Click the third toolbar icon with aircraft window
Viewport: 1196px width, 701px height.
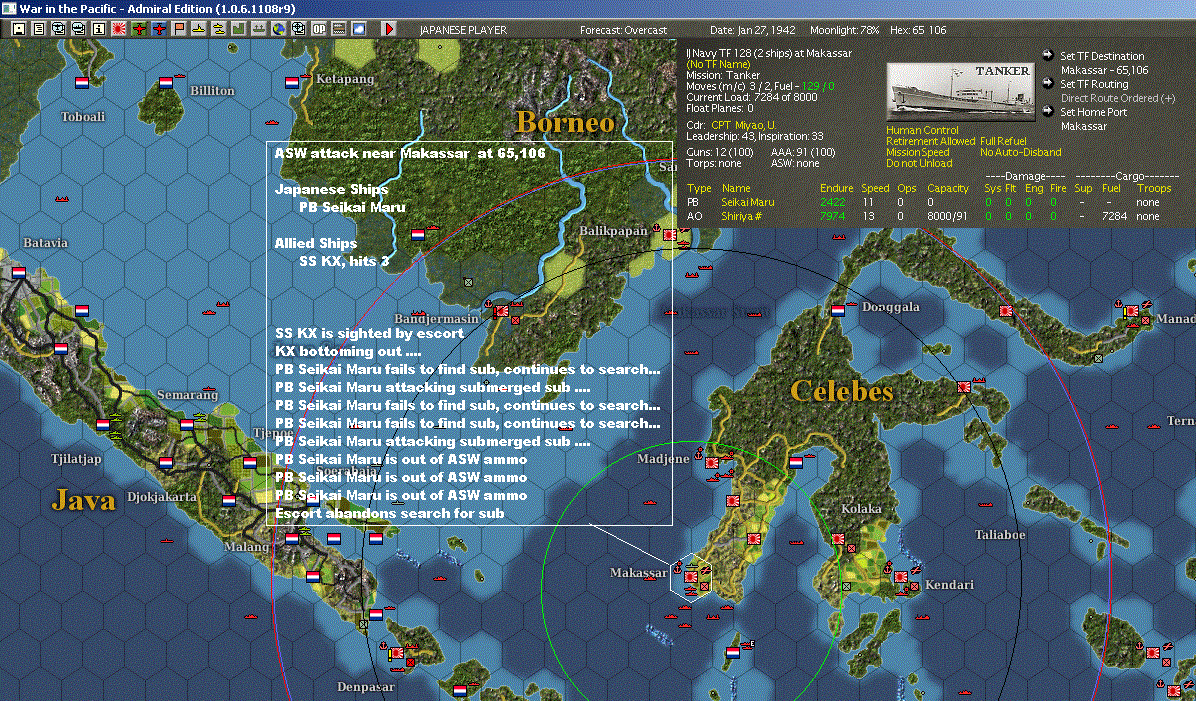(x=59, y=29)
